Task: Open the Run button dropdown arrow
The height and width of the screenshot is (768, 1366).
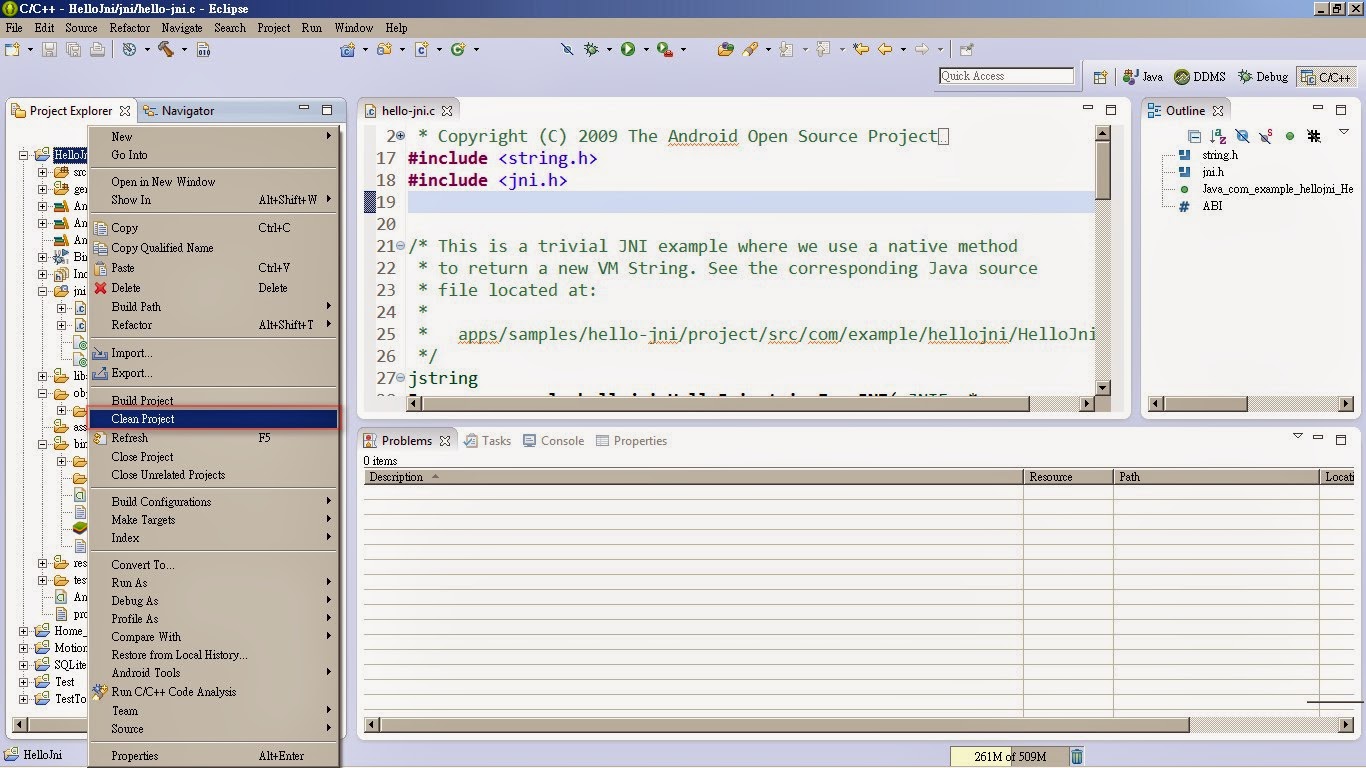Action: (x=646, y=49)
